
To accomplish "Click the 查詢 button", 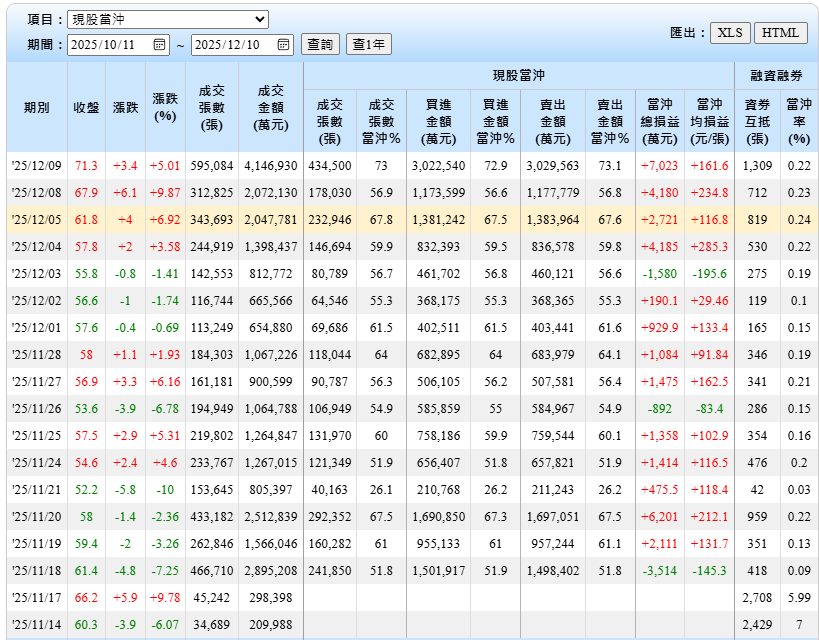I will pos(320,45).
